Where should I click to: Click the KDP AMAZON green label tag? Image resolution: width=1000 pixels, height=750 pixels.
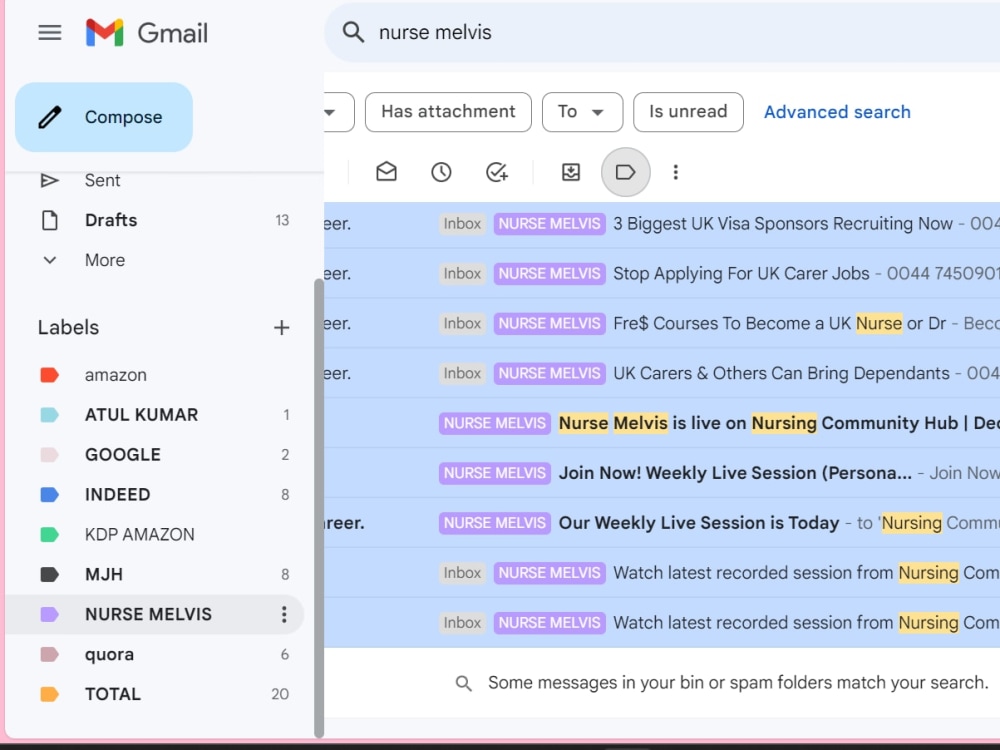50,534
